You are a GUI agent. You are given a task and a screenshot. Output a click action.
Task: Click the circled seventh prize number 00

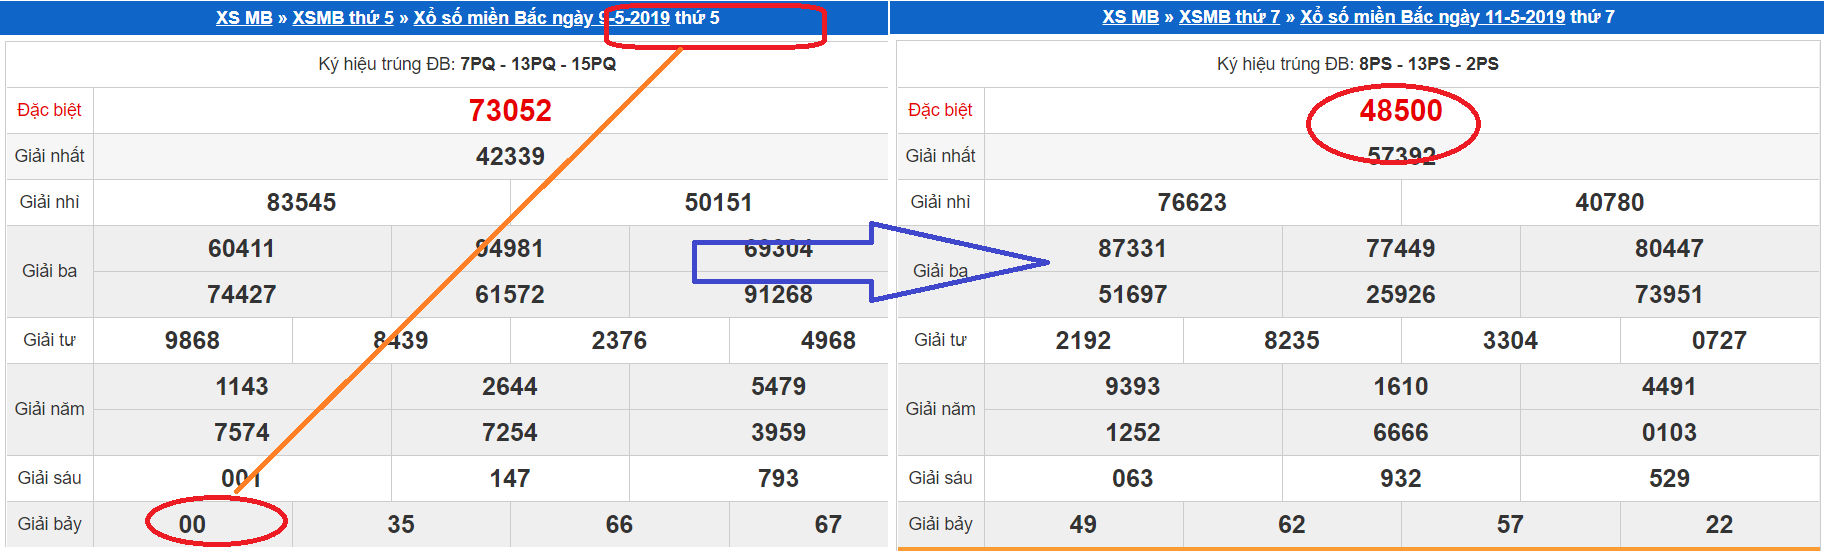pos(192,525)
